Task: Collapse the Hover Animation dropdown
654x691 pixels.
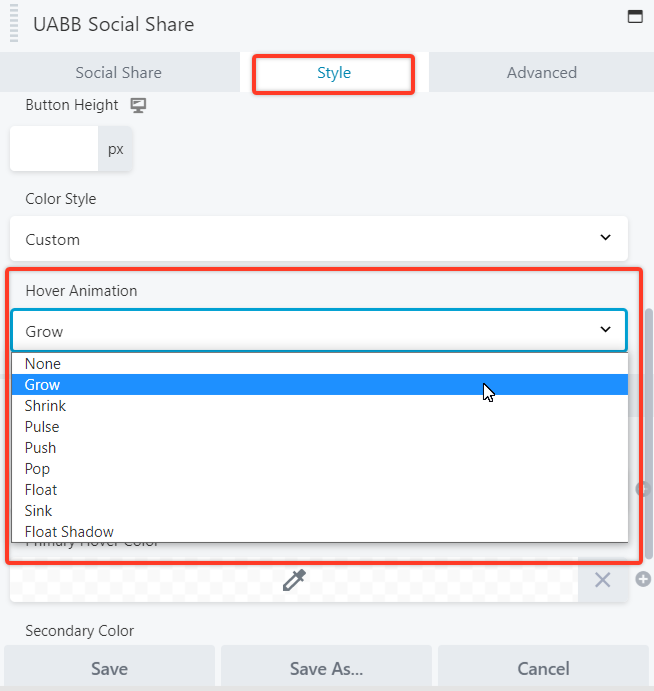Action: click(x=319, y=331)
